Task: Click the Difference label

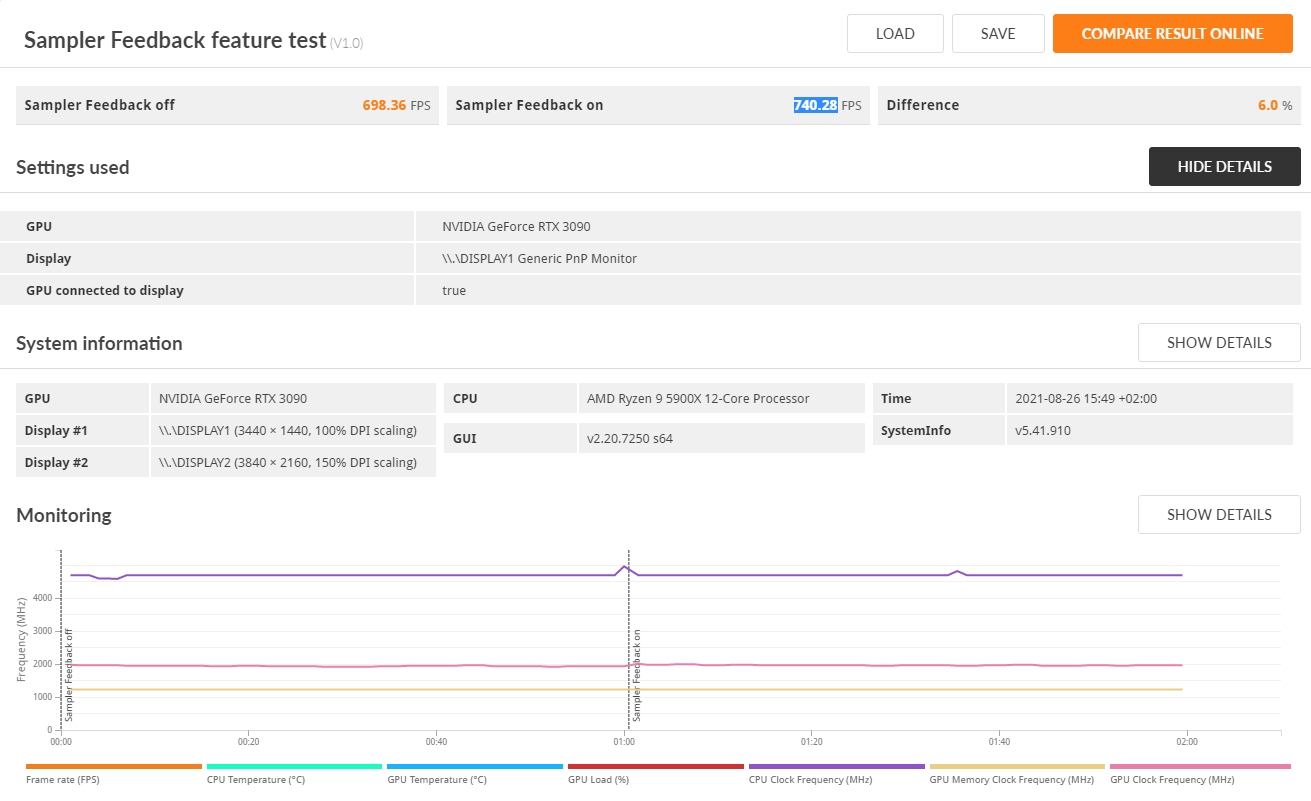Action: tap(922, 105)
